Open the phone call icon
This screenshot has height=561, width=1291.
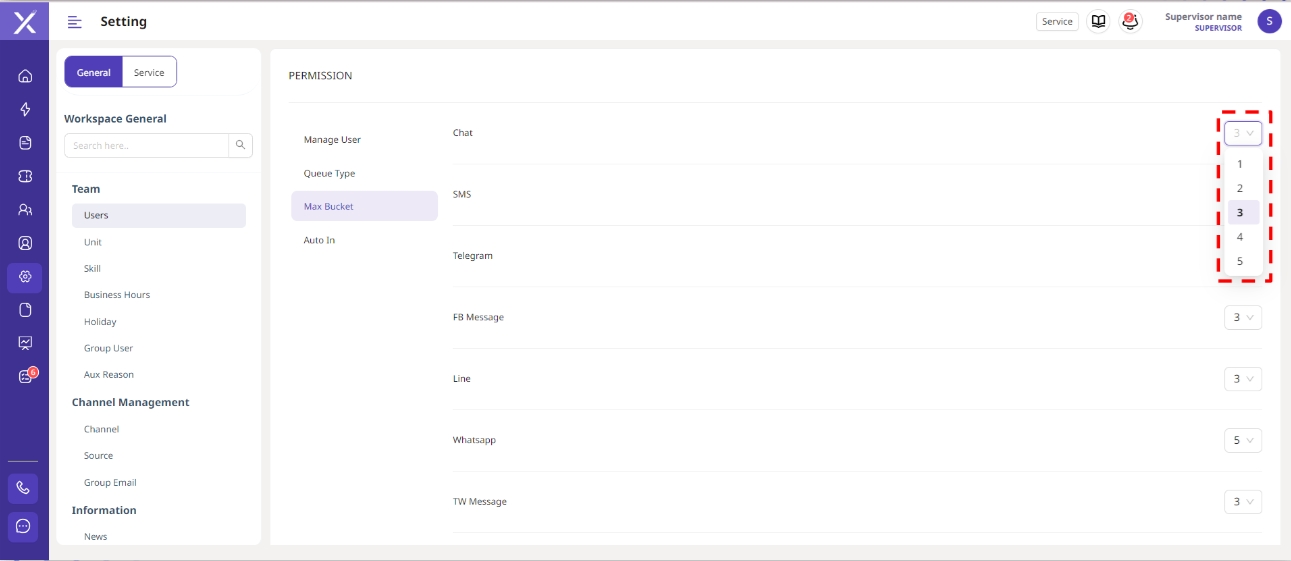24,488
